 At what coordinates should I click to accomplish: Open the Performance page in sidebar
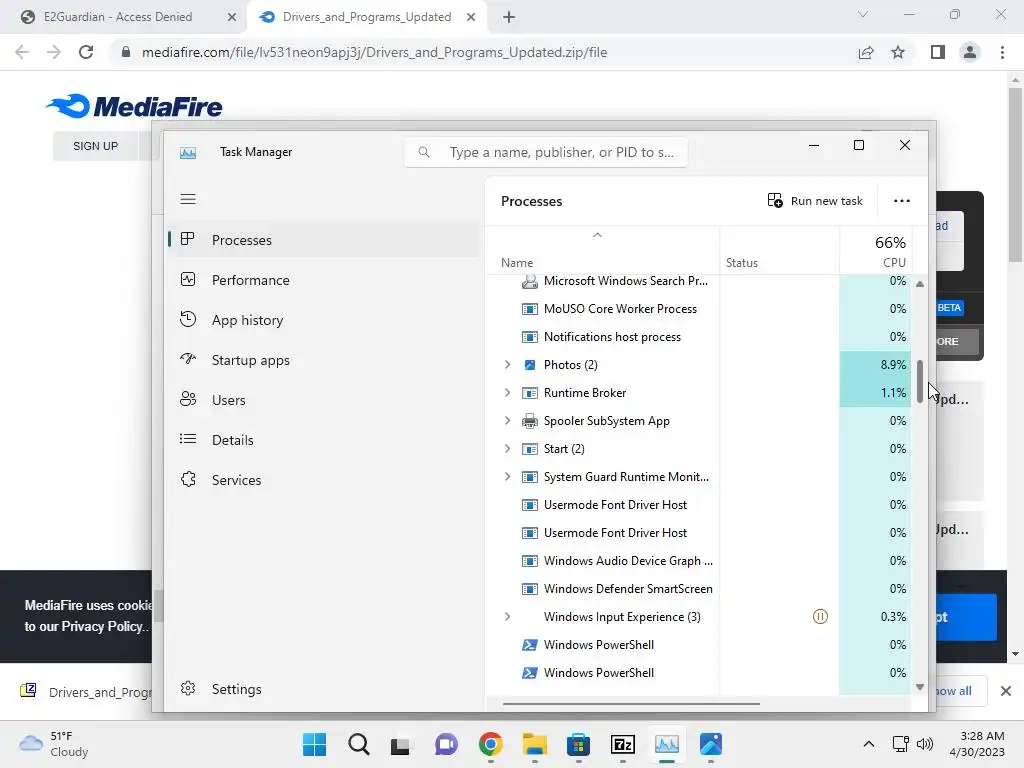tap(323, 280)
